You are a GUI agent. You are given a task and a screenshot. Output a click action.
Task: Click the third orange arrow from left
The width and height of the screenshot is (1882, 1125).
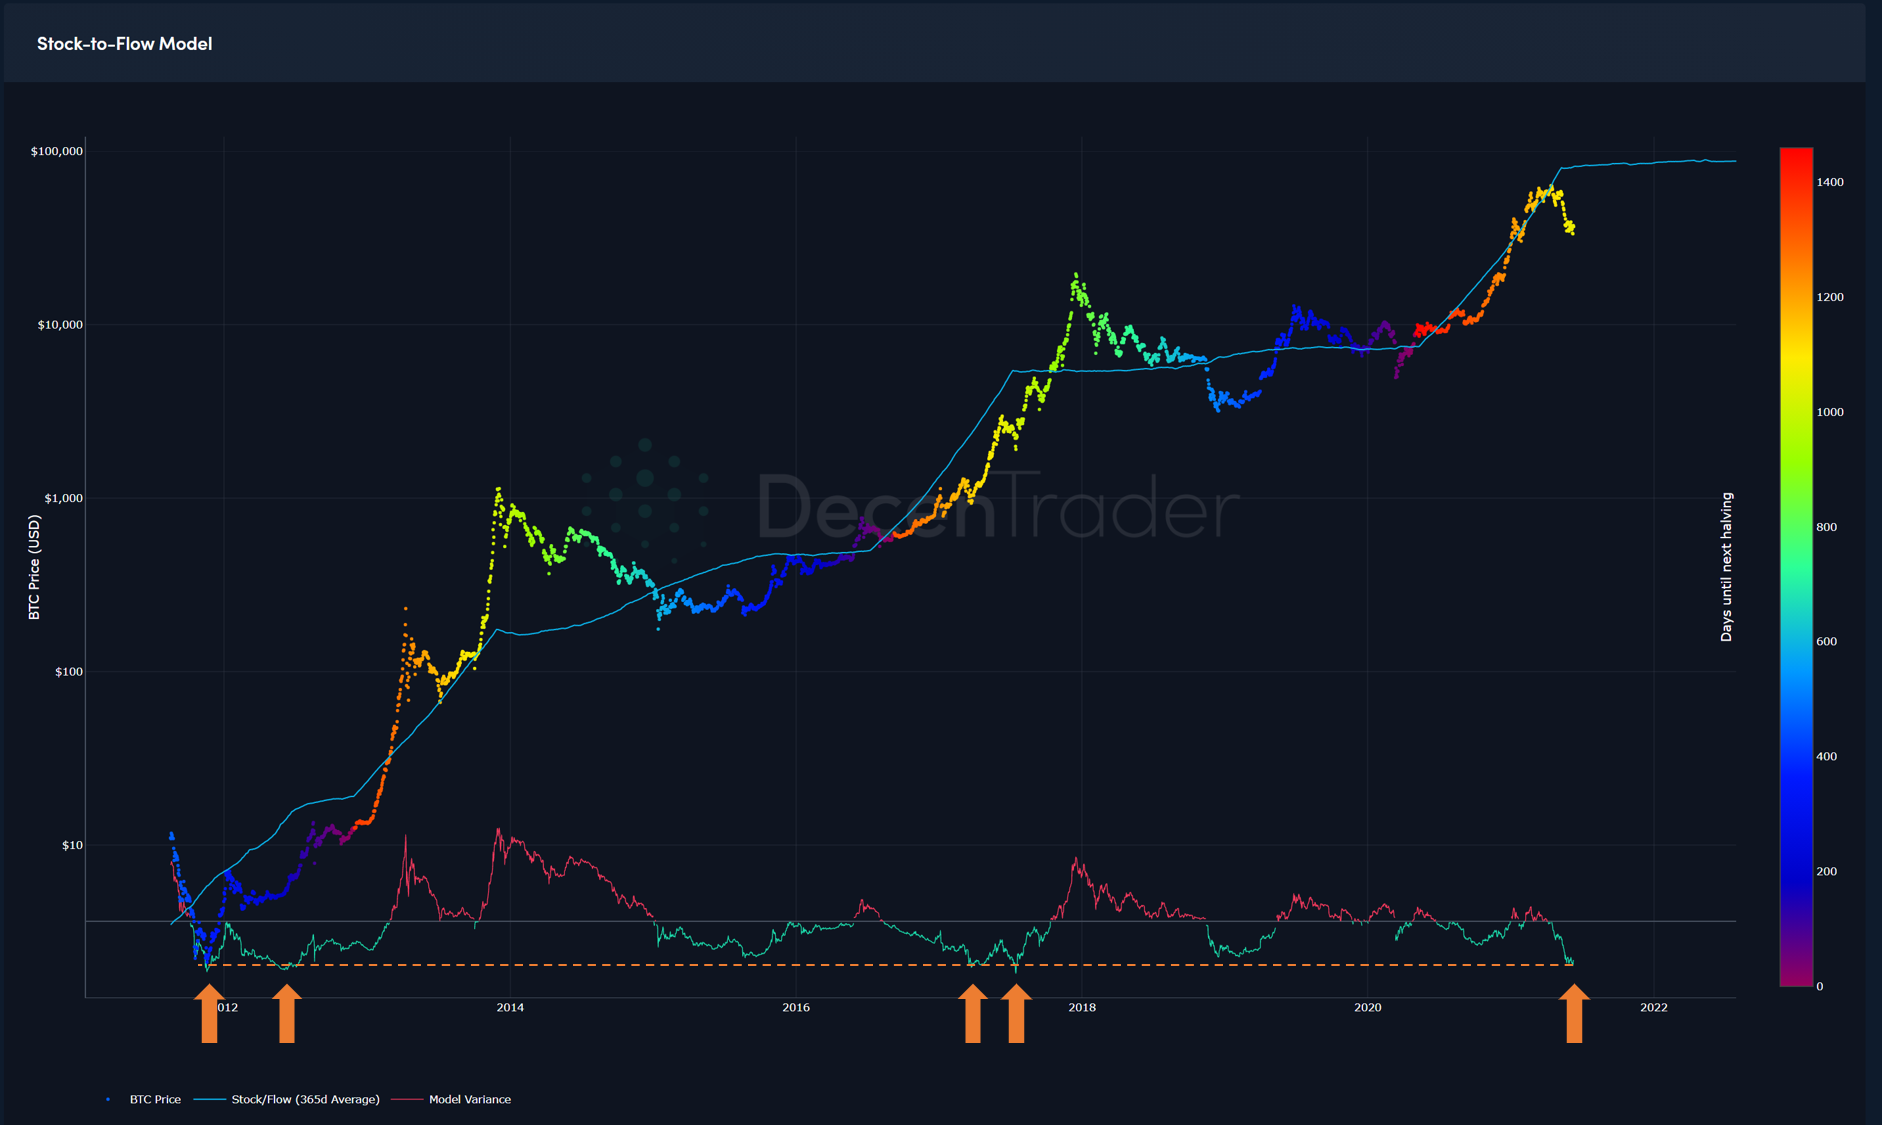(x=973, y=1013)
